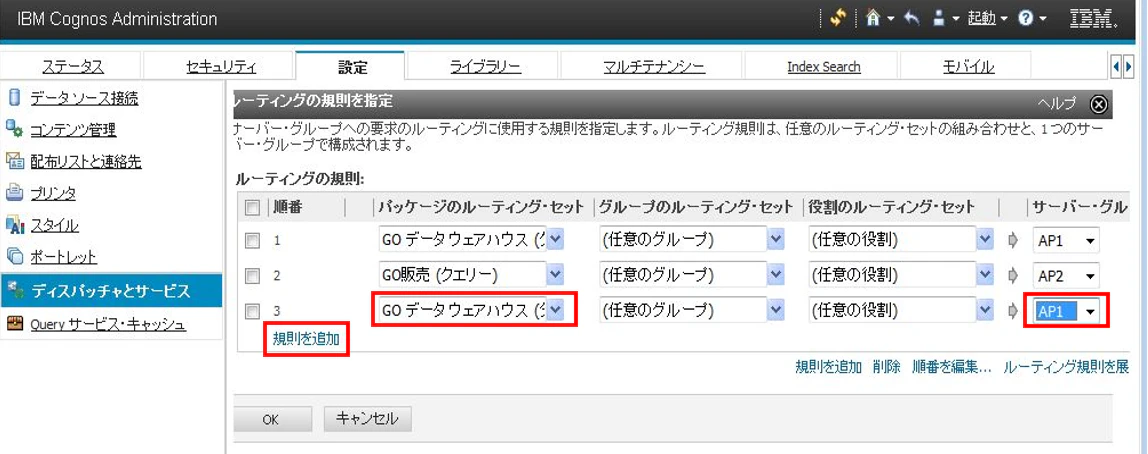The height and width of the screenshot is (454, 1148).
Task: Click the back arrow icon in header
Action: [x=912, y=18]
